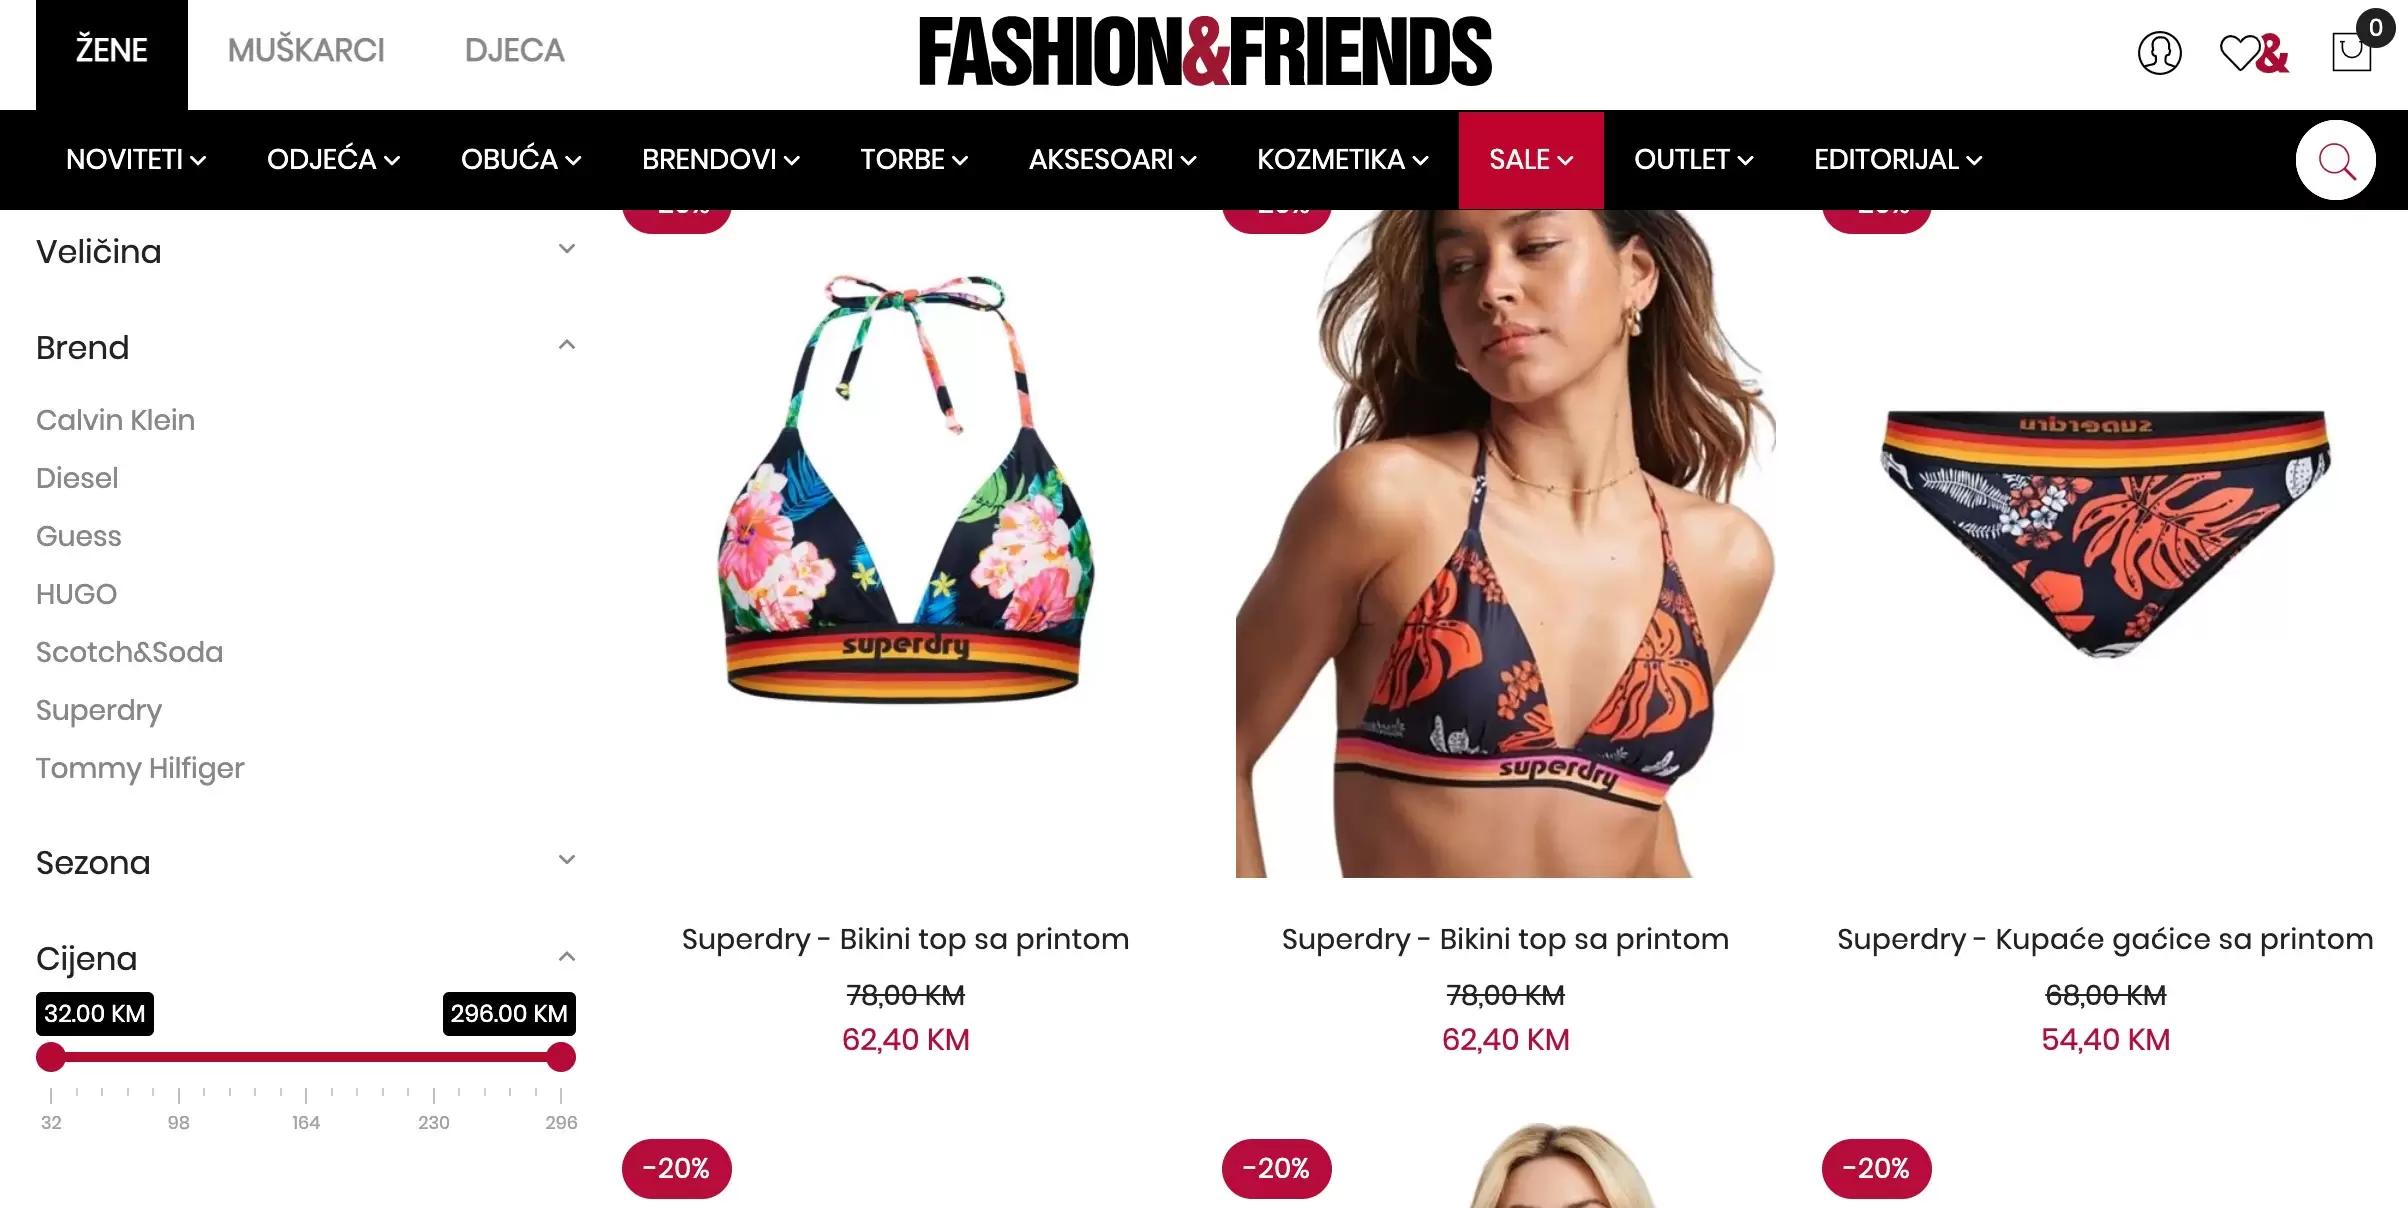Expand the Veličina filter
The width and height of the screenshot is (2408, 1208).
(306, 251)
